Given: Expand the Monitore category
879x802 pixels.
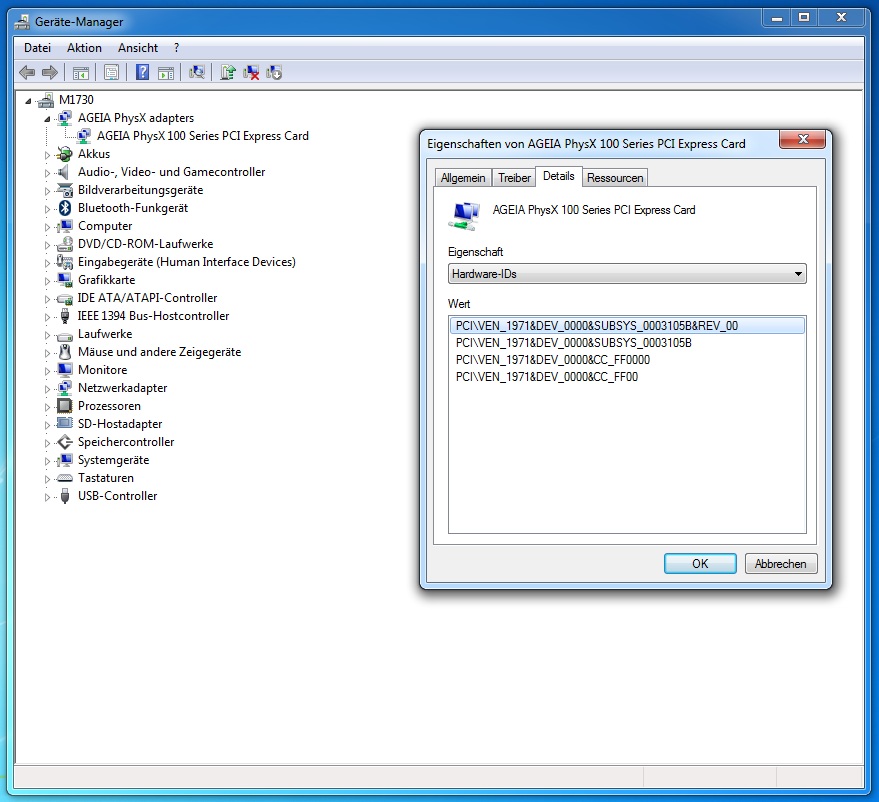Looking at the screenshot, I should pyautogui.click(x=47, y=371).
